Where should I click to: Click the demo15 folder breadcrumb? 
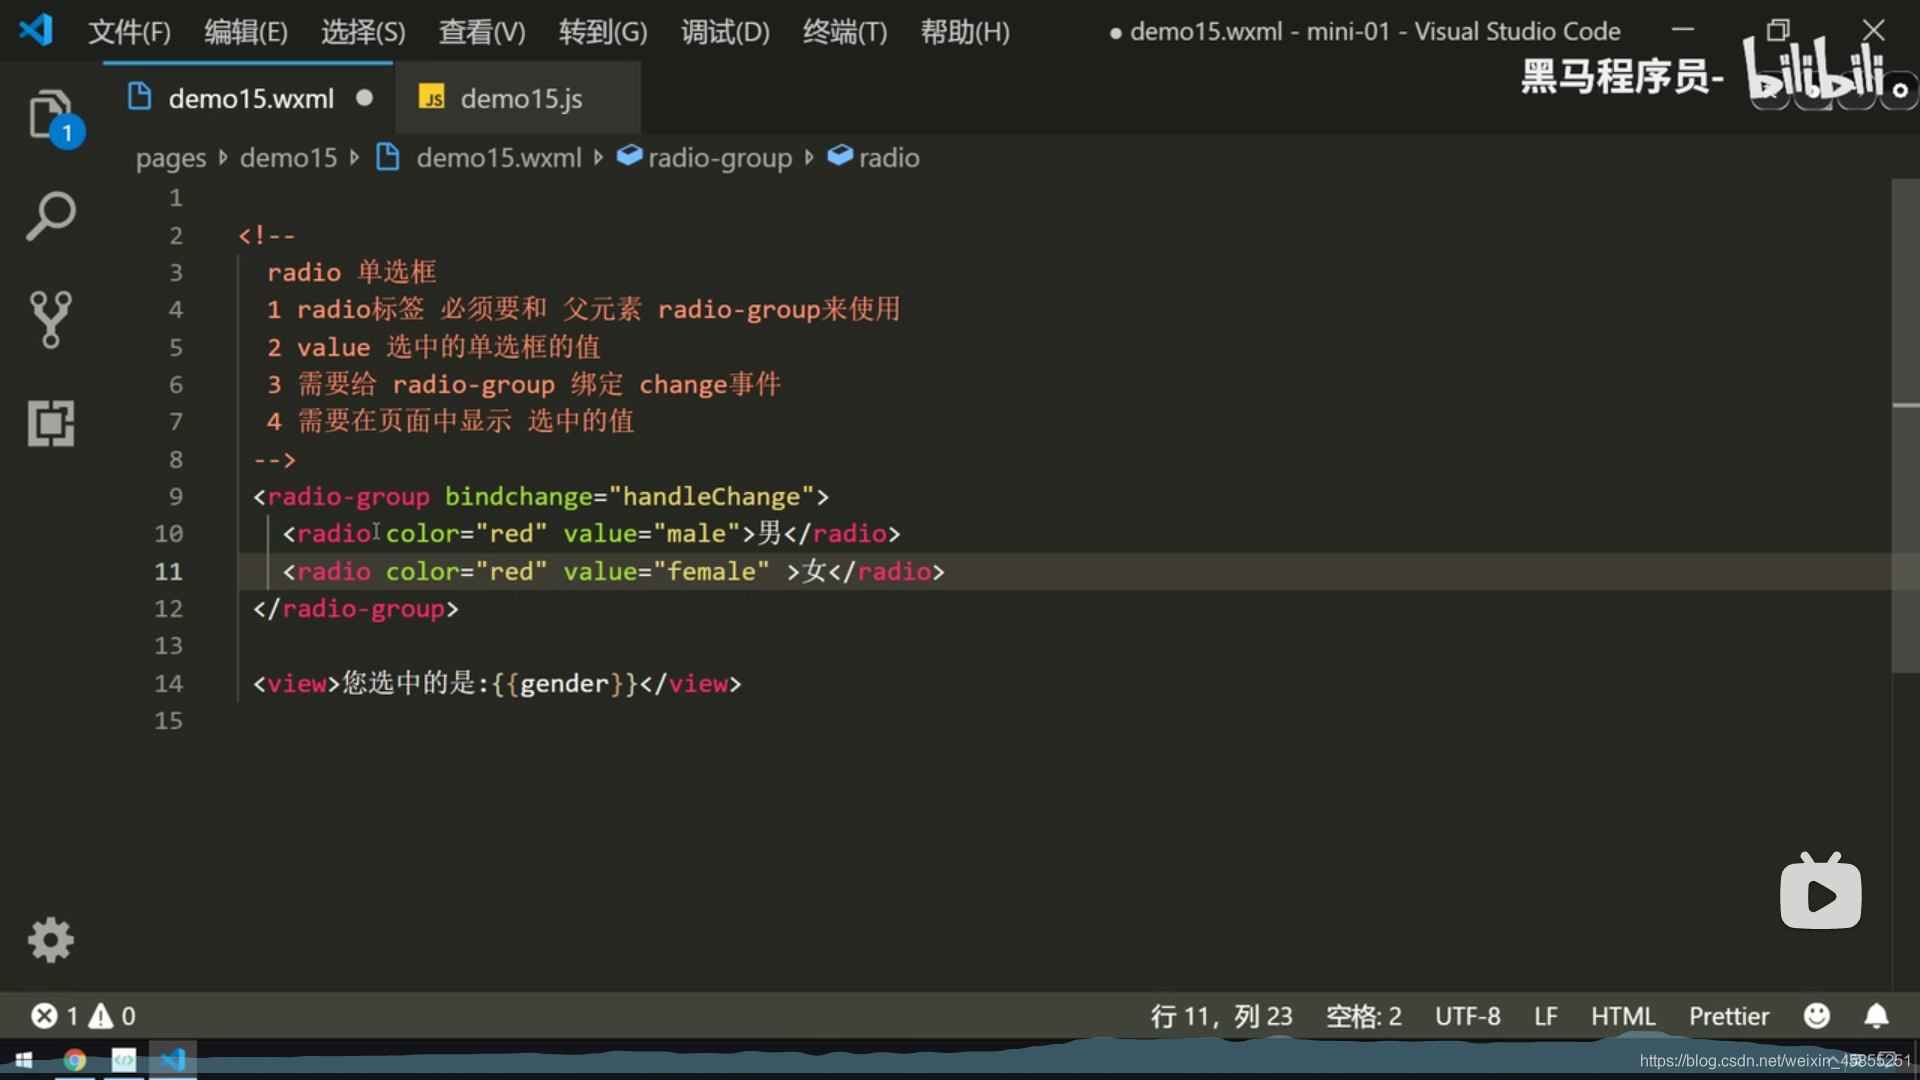pyautogui.click(x=288, y=158)
